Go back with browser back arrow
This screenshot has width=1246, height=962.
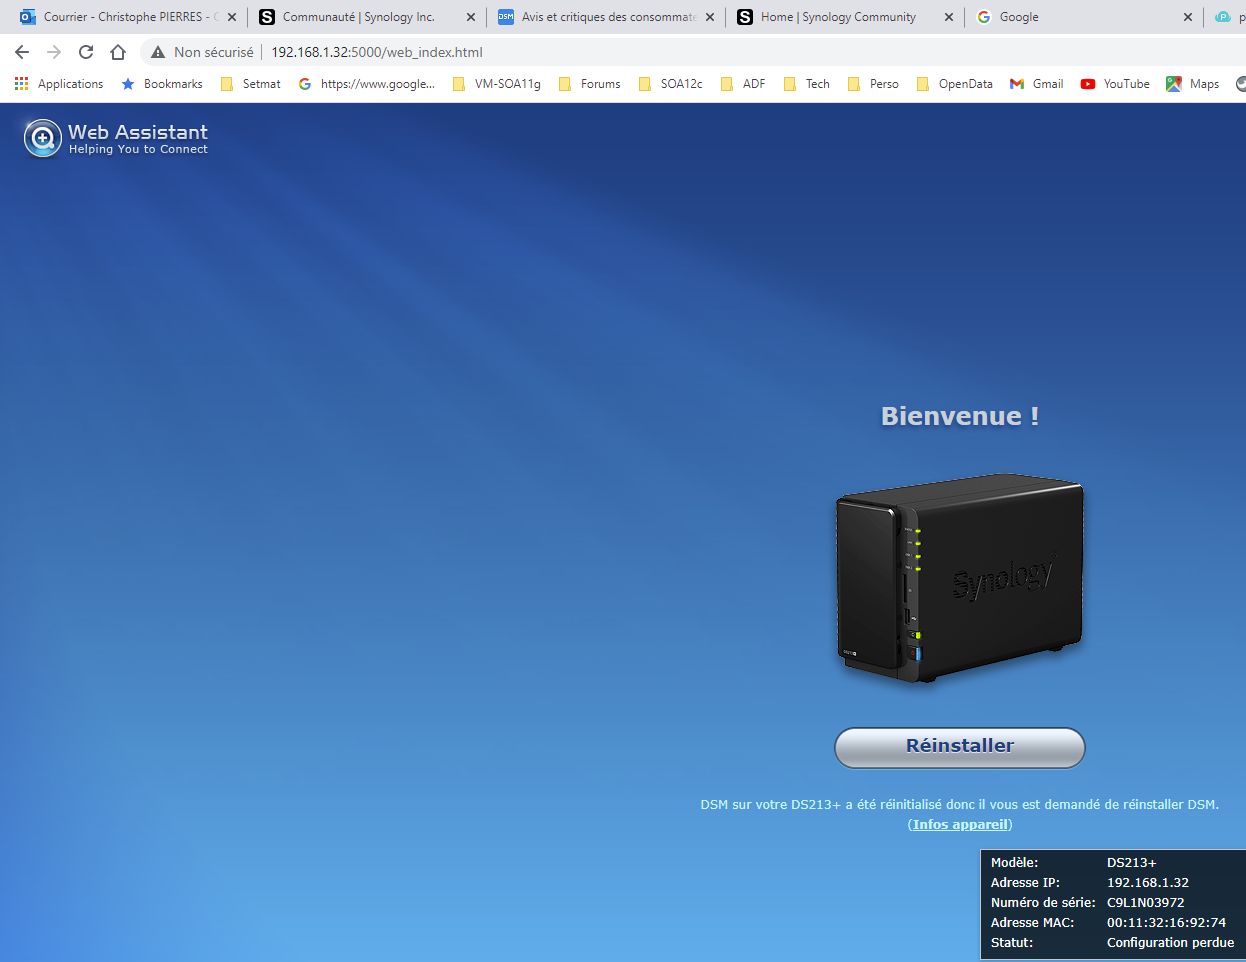click(x=22, y=52)
